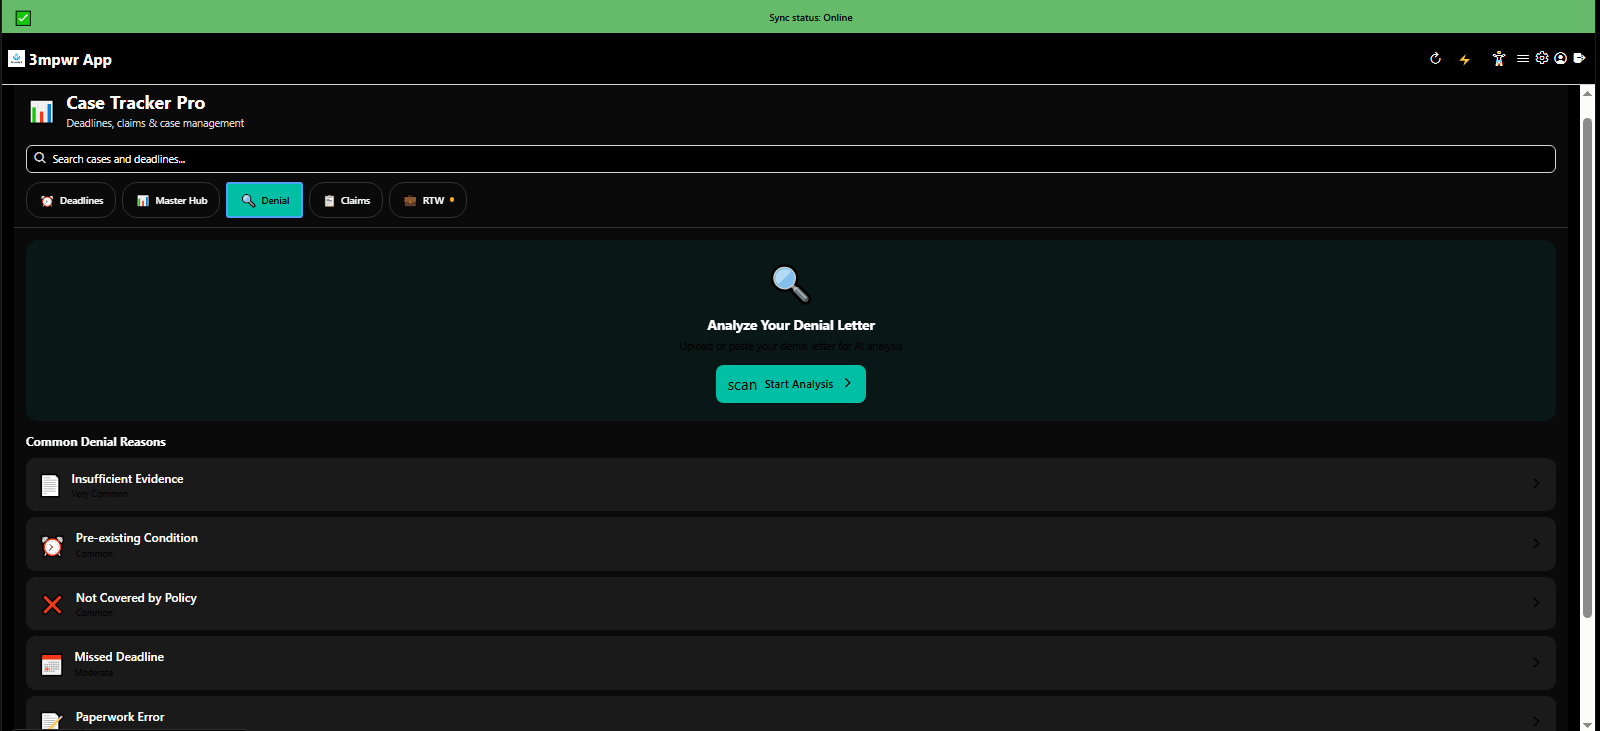Click the scrollbar up arrow
Screen dimensions: 1600x731
pyautogui.click(x=1587, y=93)
